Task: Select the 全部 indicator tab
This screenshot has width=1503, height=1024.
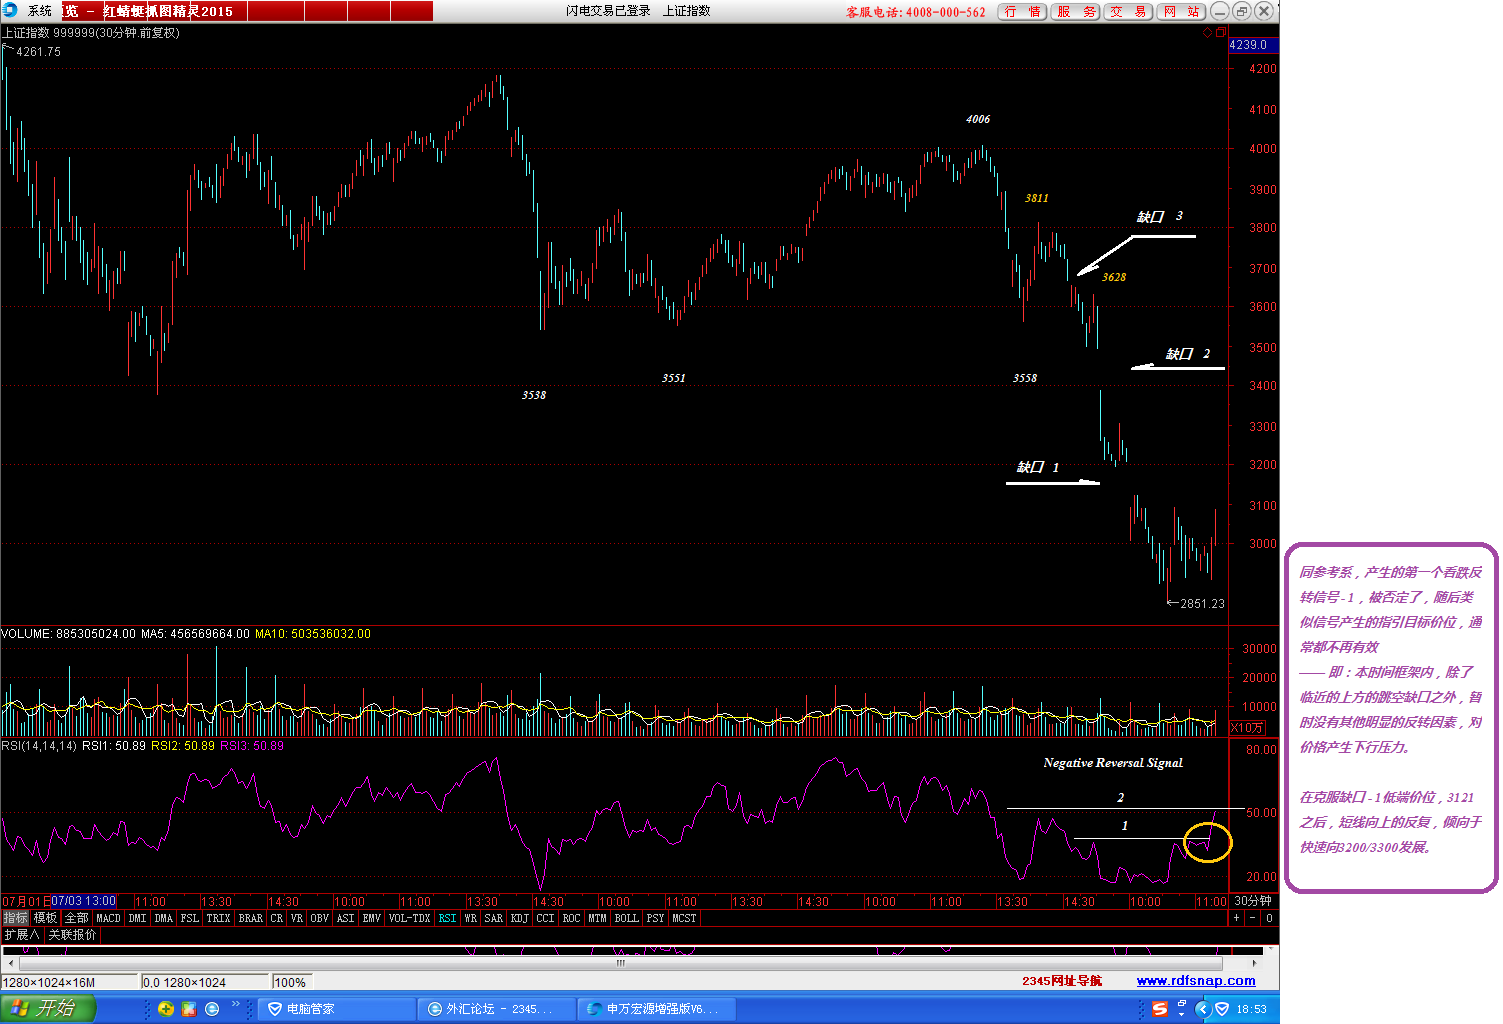Action: [x=76, y=918]
